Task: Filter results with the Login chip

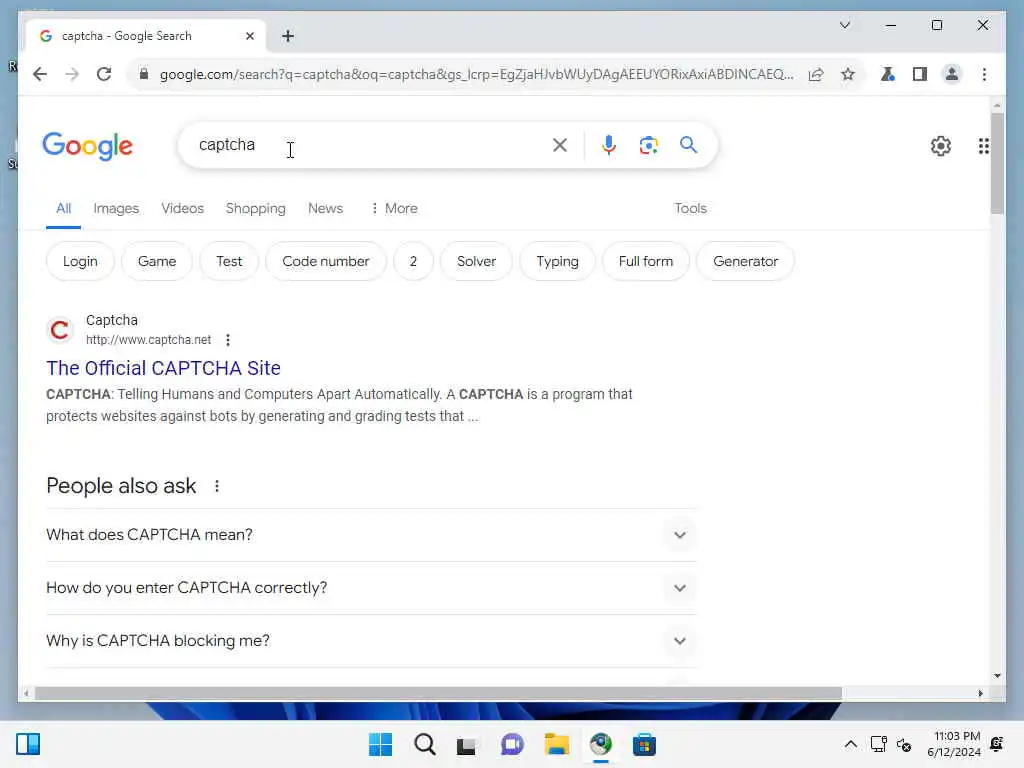Action: pos(80,261)
